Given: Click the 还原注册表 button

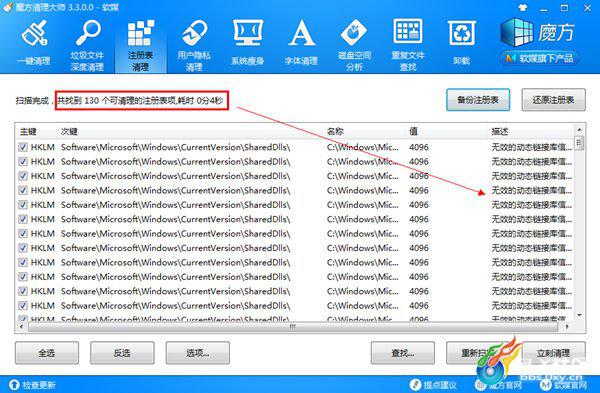Looking at the screenshot, I should (x=553, y=100).
